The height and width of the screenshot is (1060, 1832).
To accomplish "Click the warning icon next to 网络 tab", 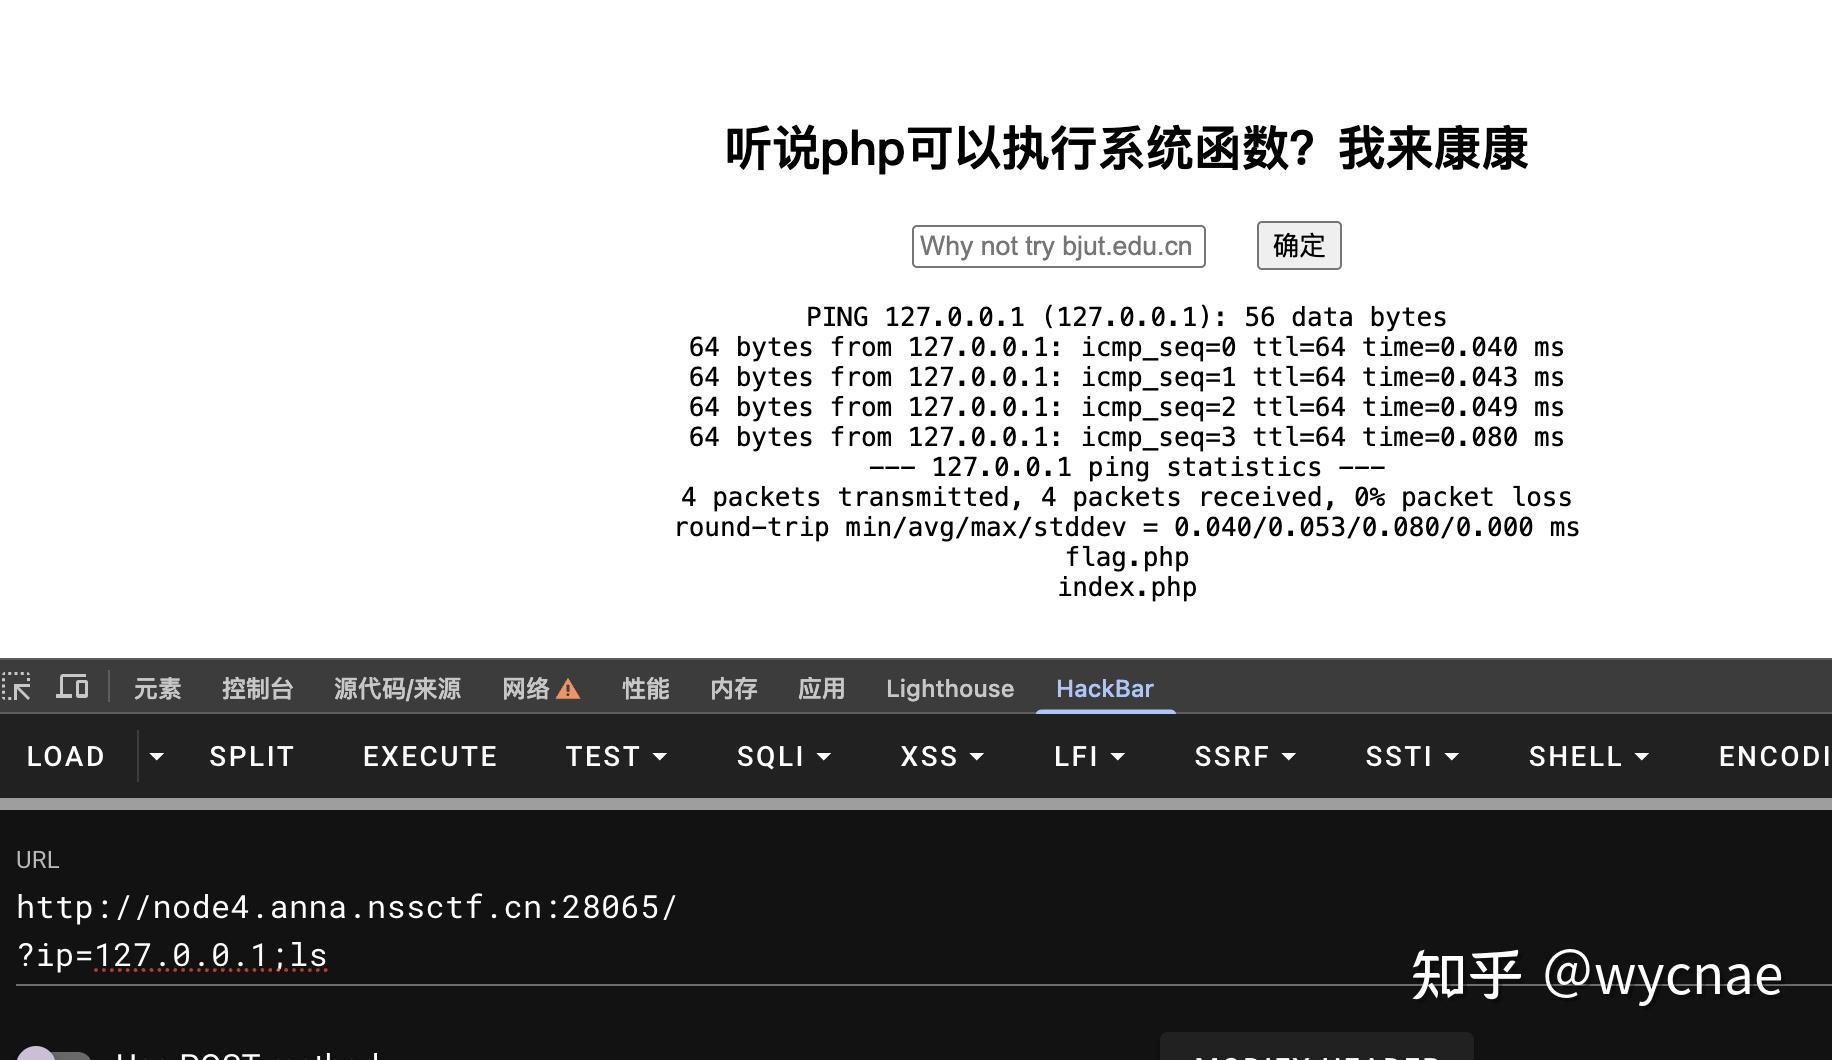I will point(568,688).
